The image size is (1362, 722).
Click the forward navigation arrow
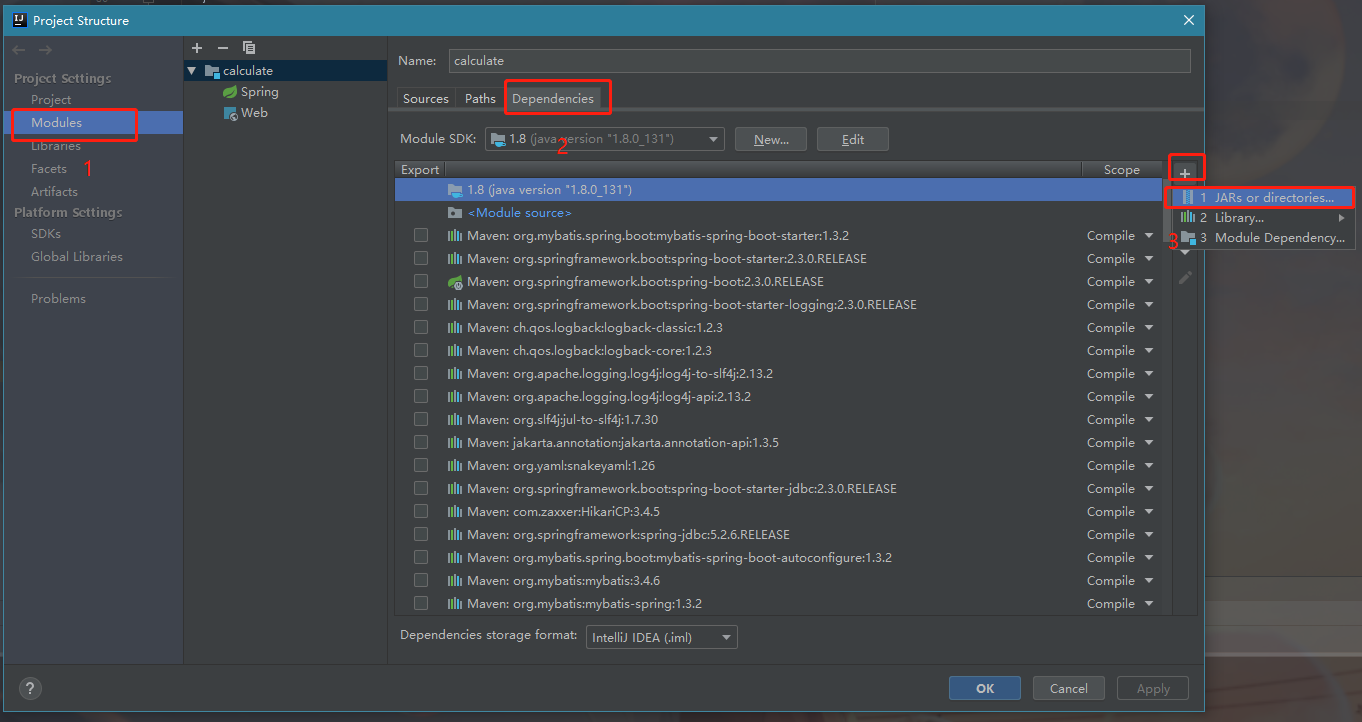tap(45, 50)
